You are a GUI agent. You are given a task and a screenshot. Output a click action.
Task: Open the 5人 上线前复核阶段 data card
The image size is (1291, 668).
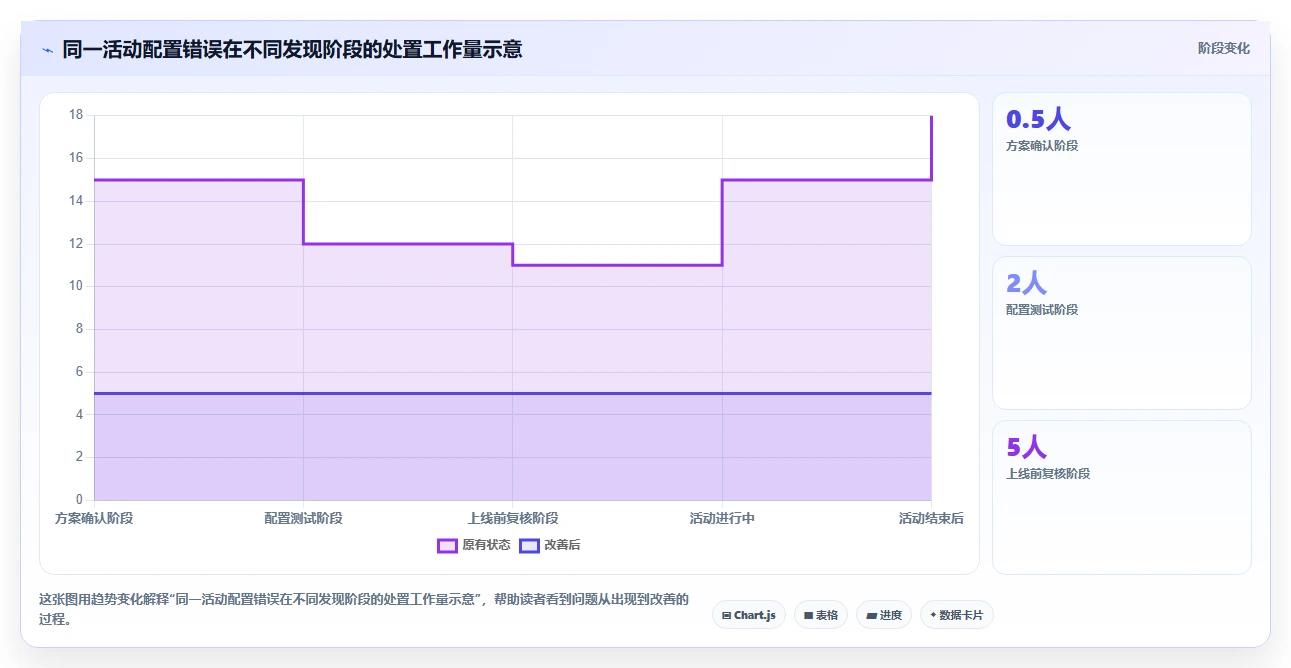pos(1121,497)
